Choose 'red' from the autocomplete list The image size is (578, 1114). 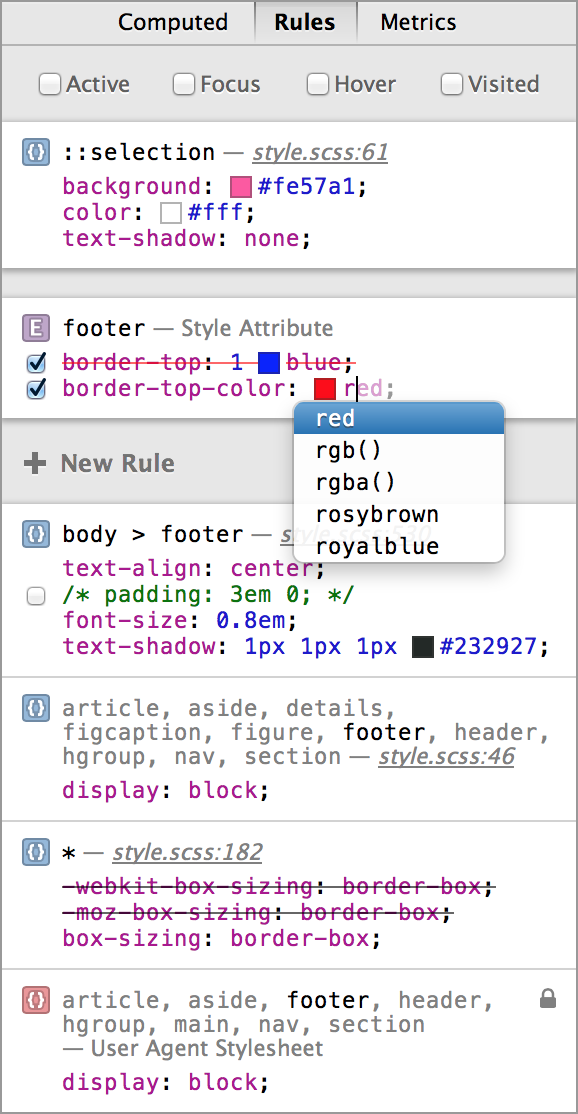tap(399, 418)
